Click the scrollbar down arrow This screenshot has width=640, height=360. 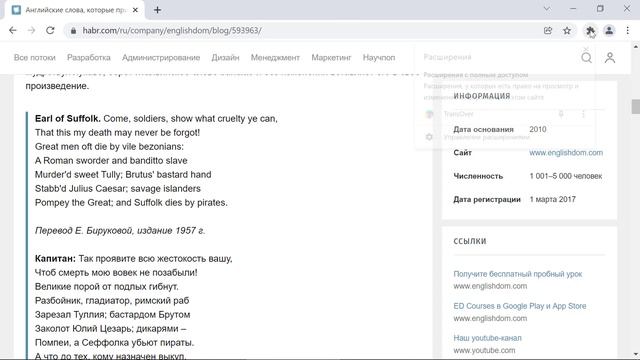point(636,354)
